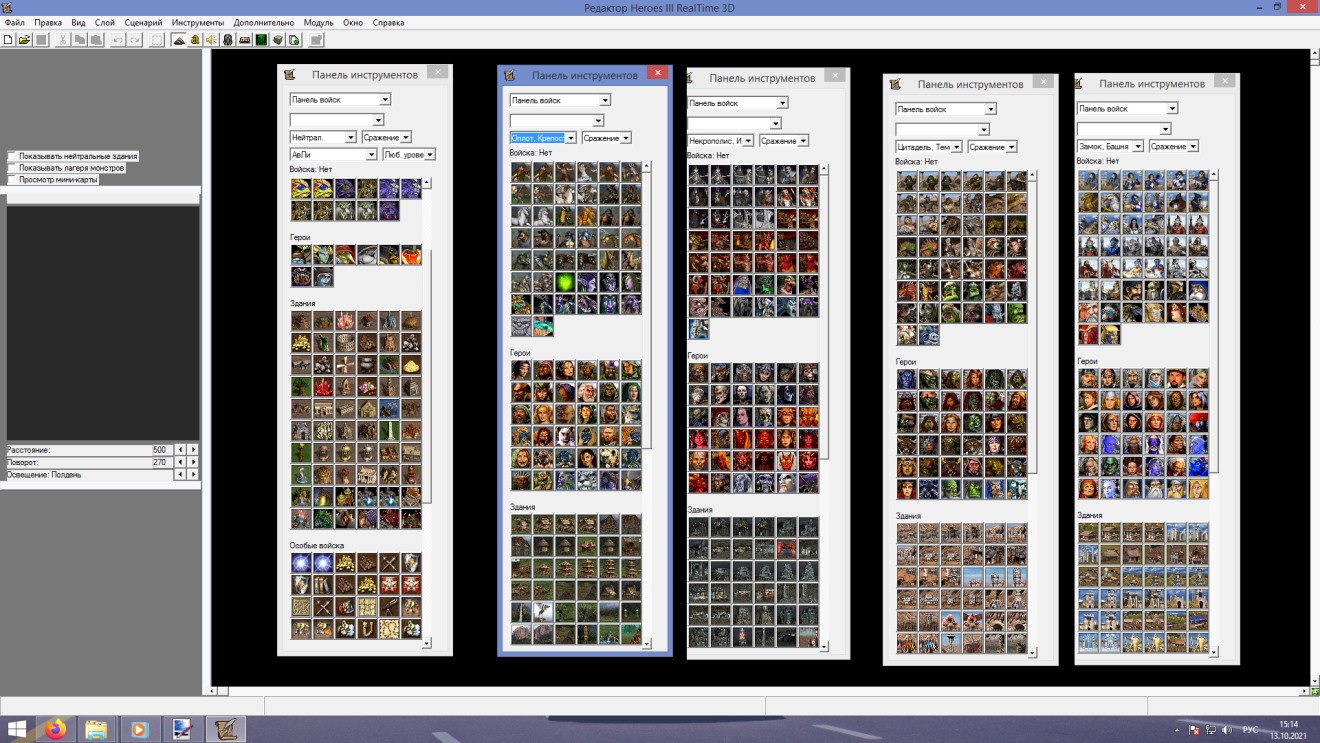Click the 'РУС' language indicator in tray
Image resolution: width=1320 pixels, height=743 pixels.
coord(1250,730)
